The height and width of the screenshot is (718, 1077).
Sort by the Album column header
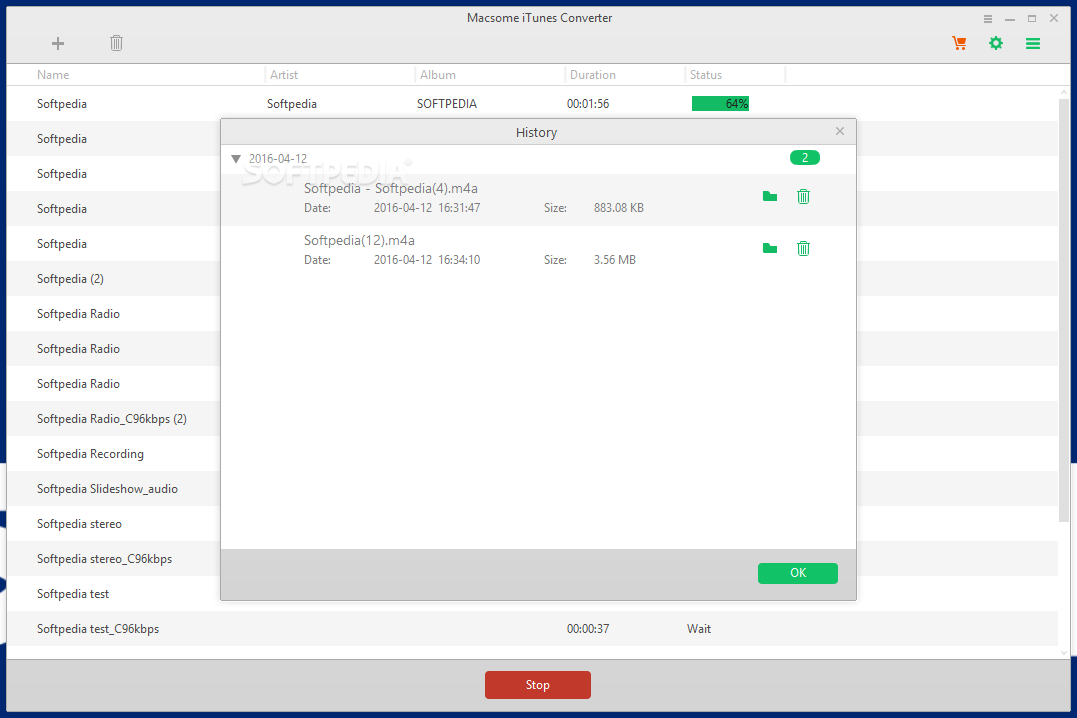[x=438, y=75]
